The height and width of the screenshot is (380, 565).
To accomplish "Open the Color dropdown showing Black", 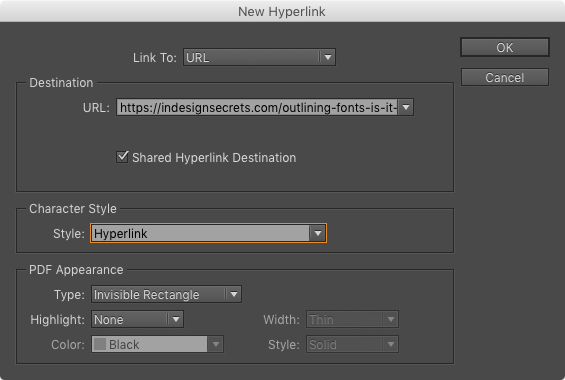I will click(157, 344).
